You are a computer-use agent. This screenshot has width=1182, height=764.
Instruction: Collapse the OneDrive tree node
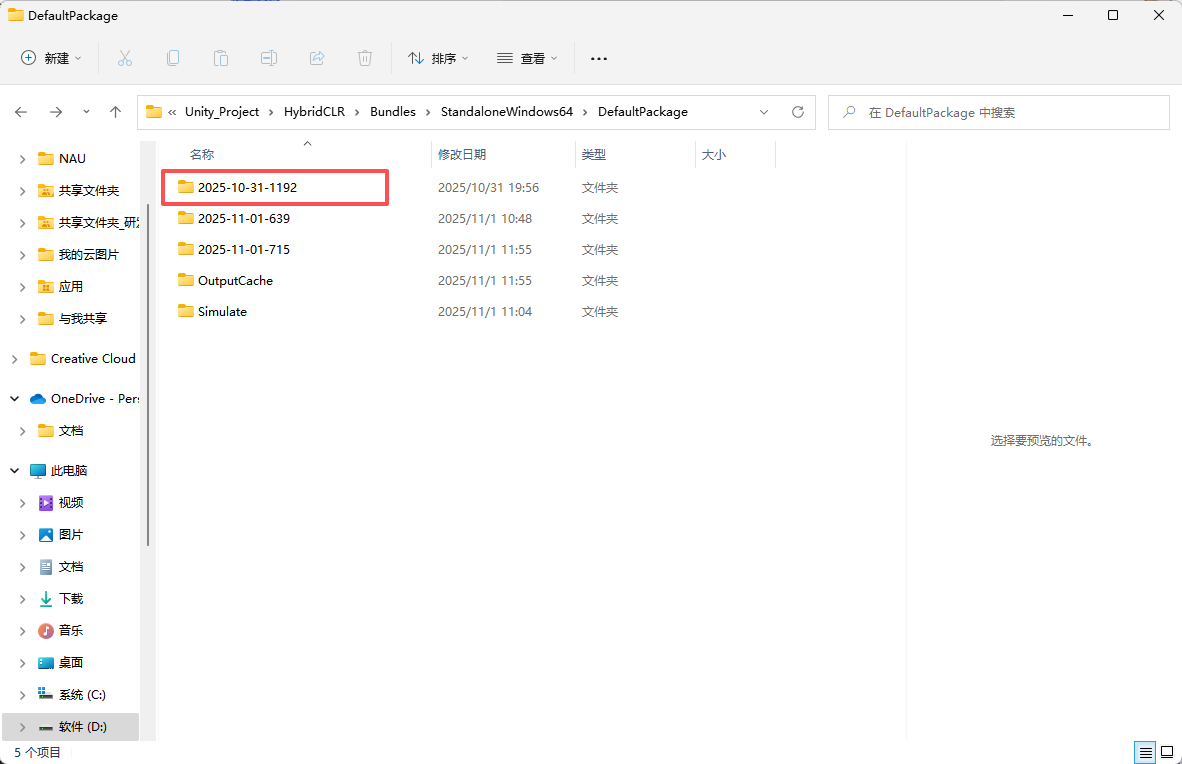14,398
